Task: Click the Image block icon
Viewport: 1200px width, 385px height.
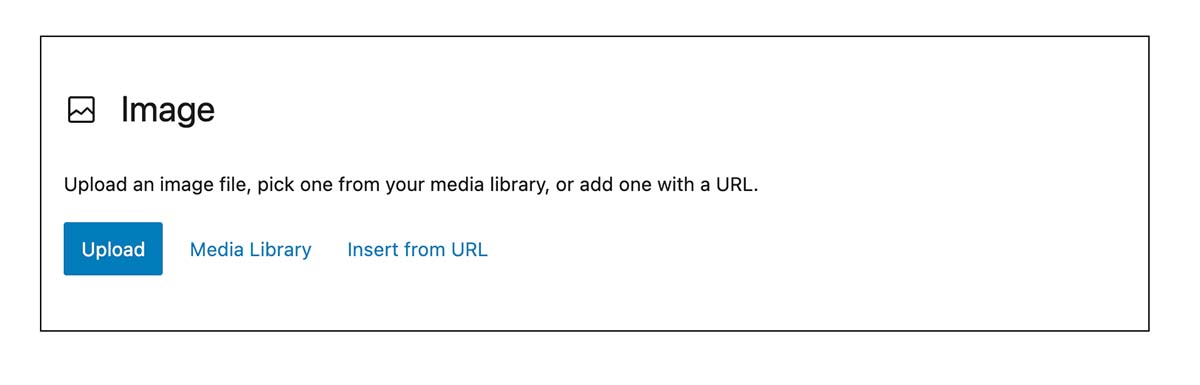Action: pyautogui.click(x=81, y=110)
